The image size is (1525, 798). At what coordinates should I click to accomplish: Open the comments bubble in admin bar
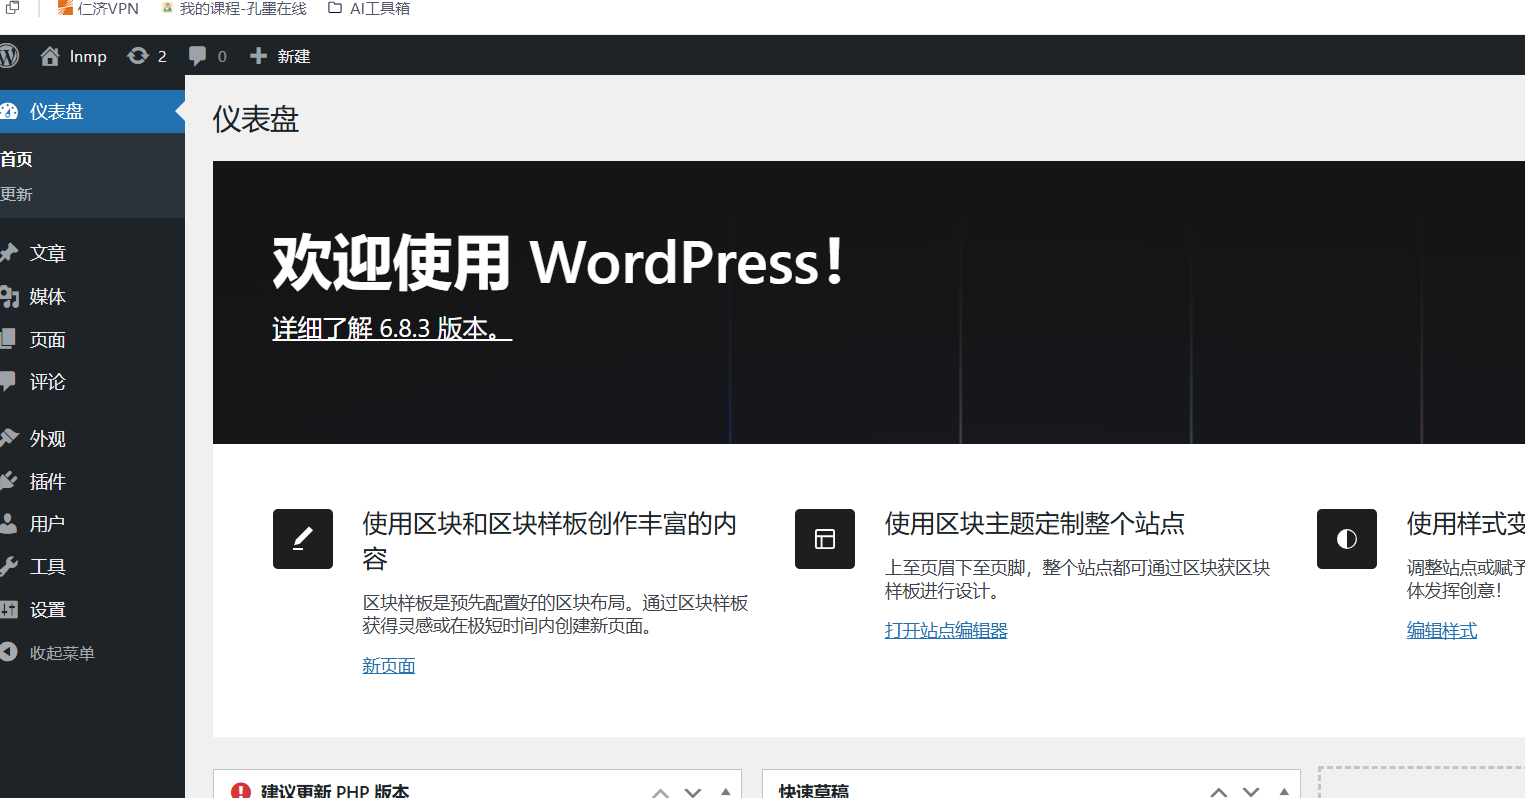pyautogui.click(x=208, y=56)
